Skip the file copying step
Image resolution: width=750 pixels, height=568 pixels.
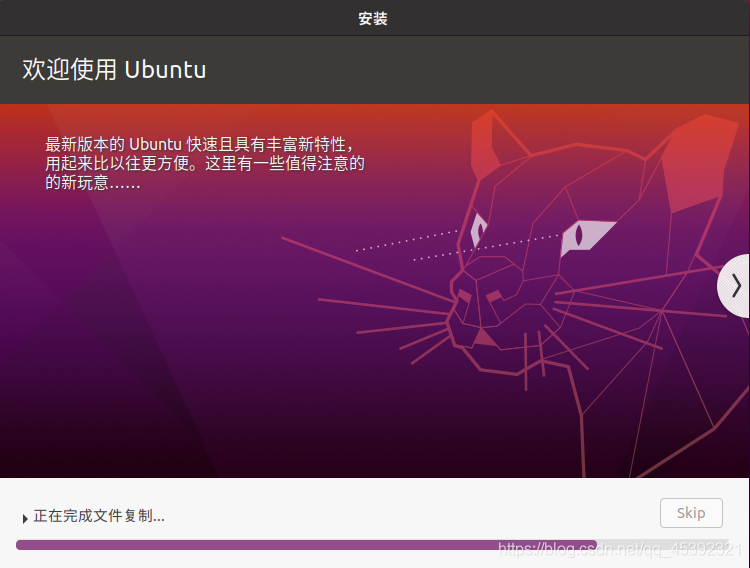[691, 513]
